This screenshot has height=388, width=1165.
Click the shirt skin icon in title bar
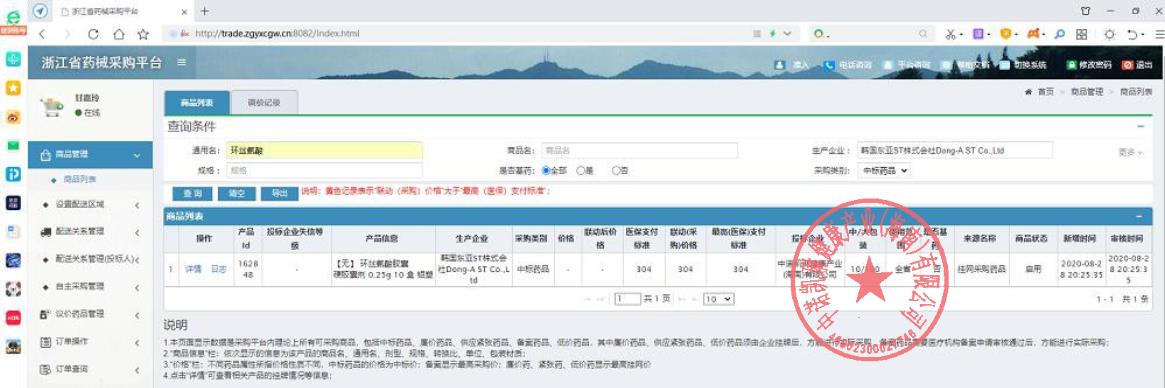click(1086, 11)
